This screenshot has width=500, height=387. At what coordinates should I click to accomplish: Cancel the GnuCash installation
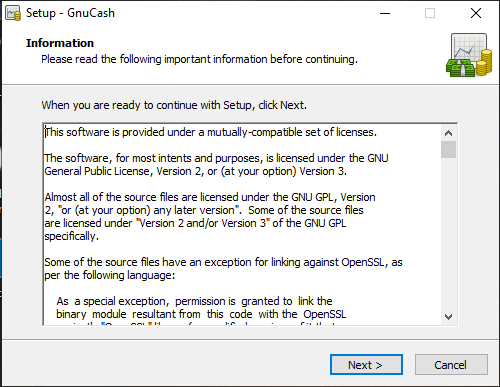coord(451,365)
